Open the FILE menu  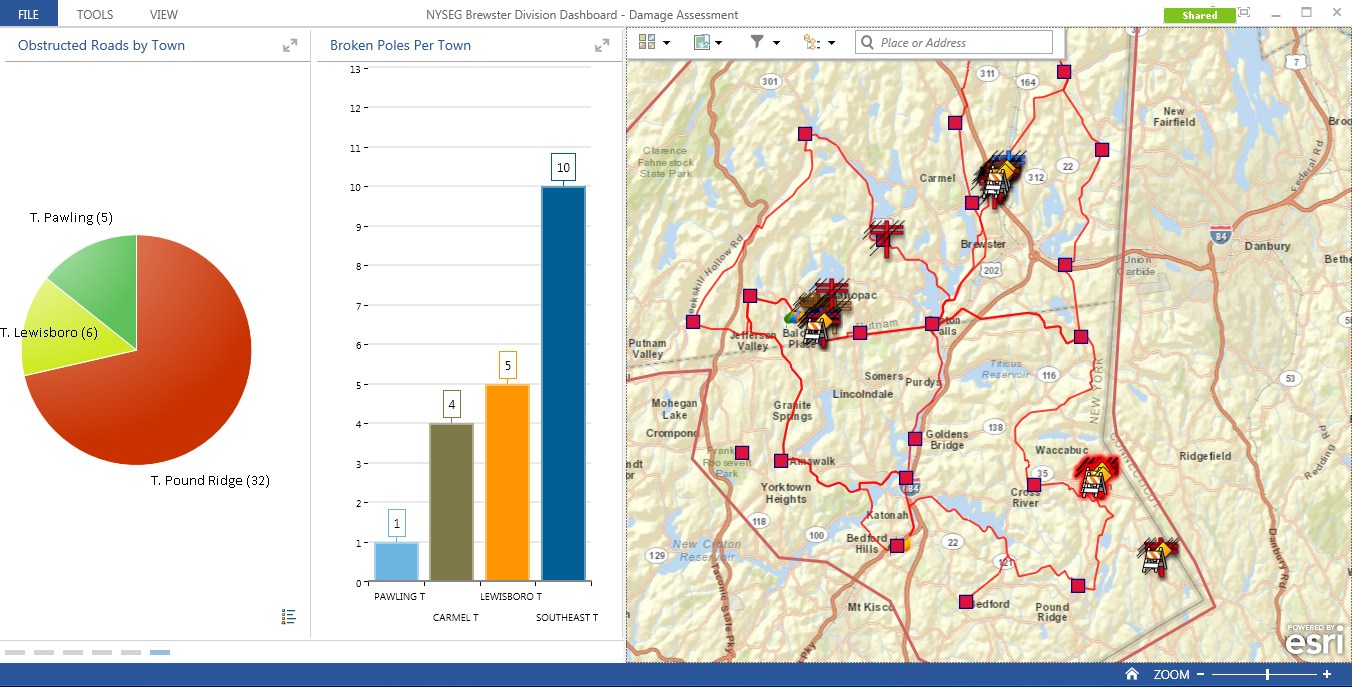(x=28, y=14)
